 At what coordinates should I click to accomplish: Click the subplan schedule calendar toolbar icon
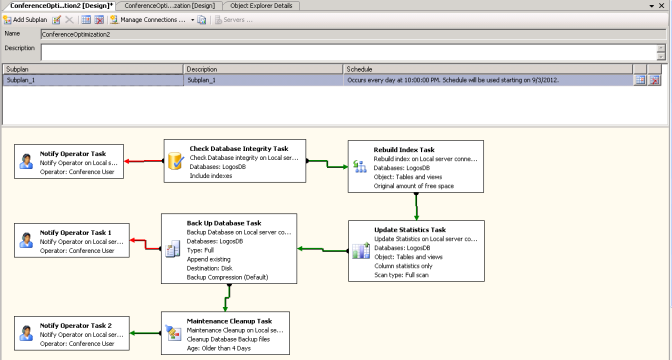tap(86, 20)
